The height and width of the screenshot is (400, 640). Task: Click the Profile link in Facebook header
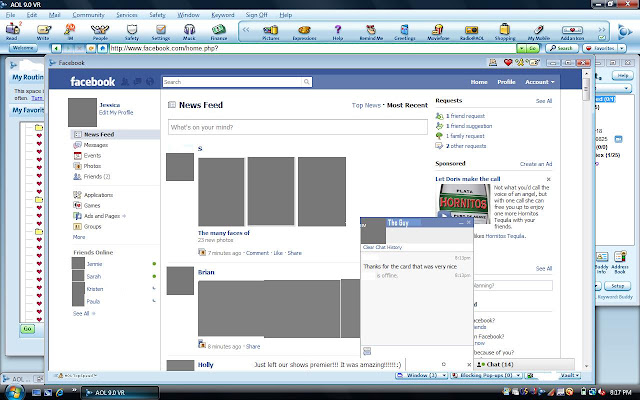point(506,82)
